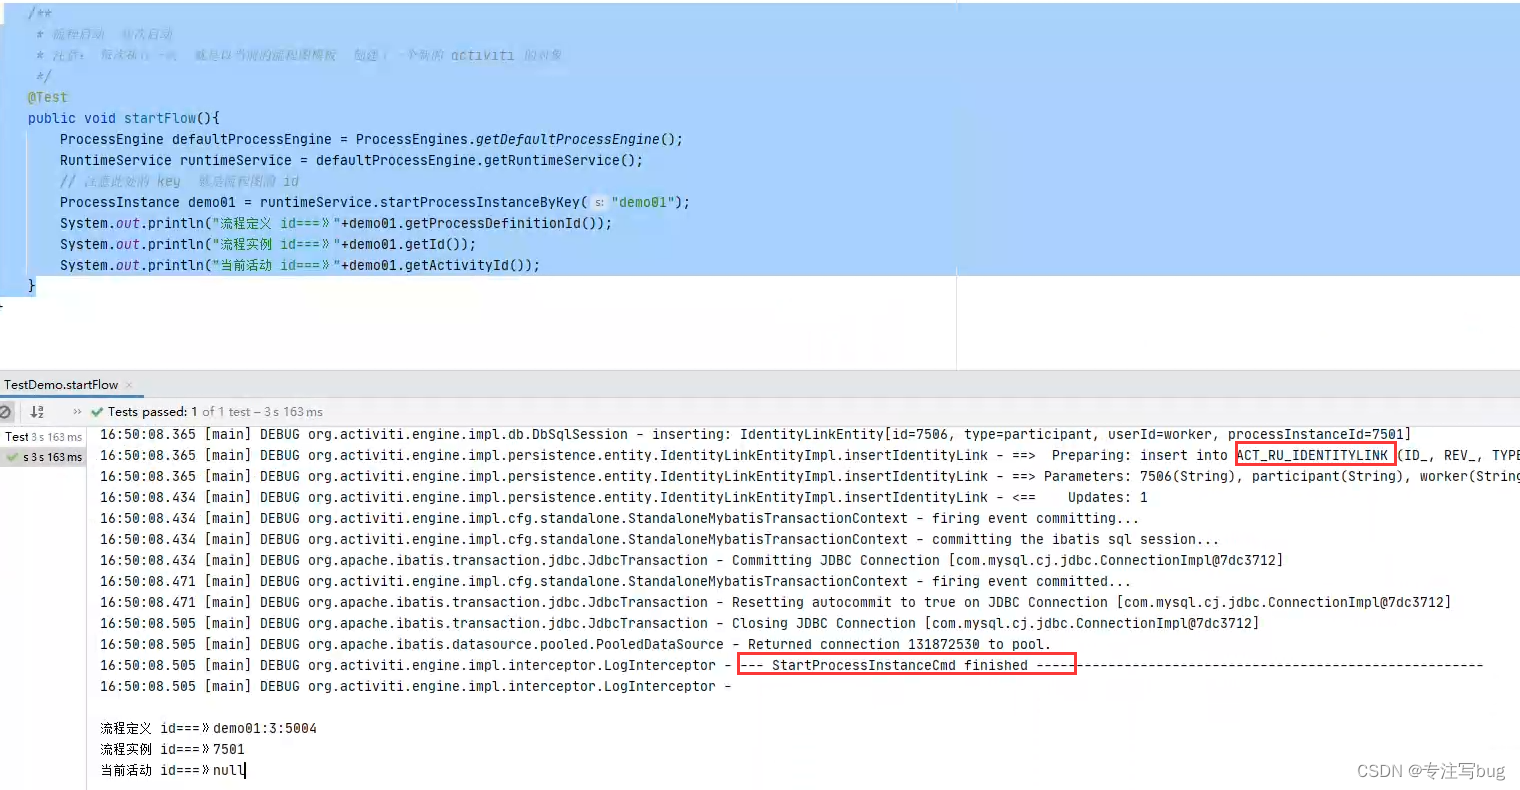Sort test results alphabetically
The image size is (1520, 790).
[37, 412]
